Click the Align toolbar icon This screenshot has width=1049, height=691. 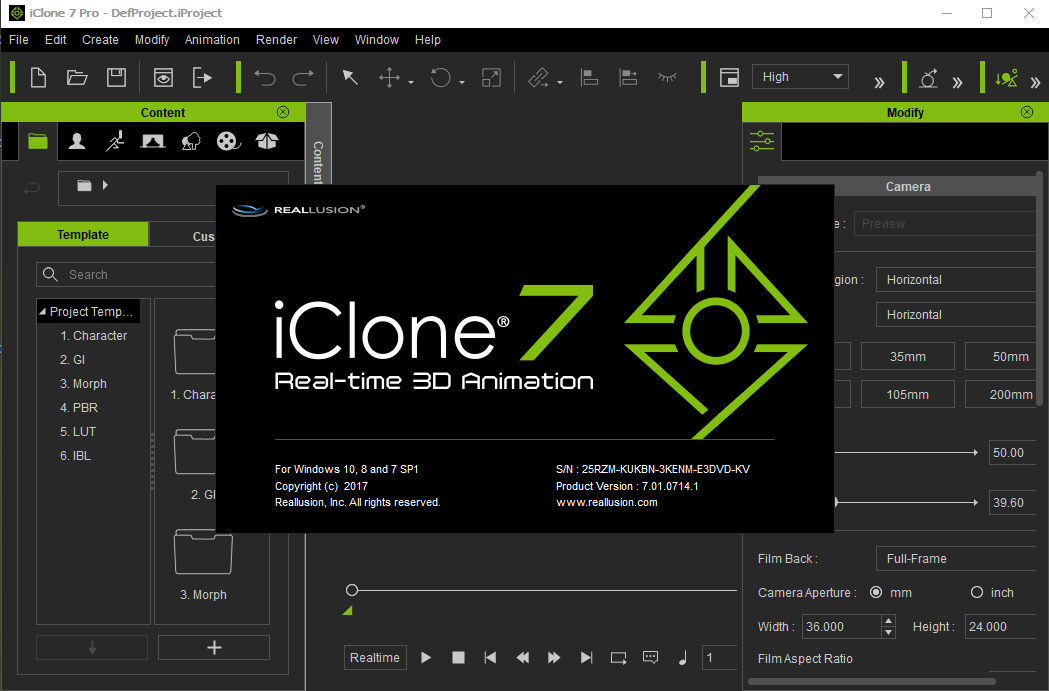[x=589, y=78]
